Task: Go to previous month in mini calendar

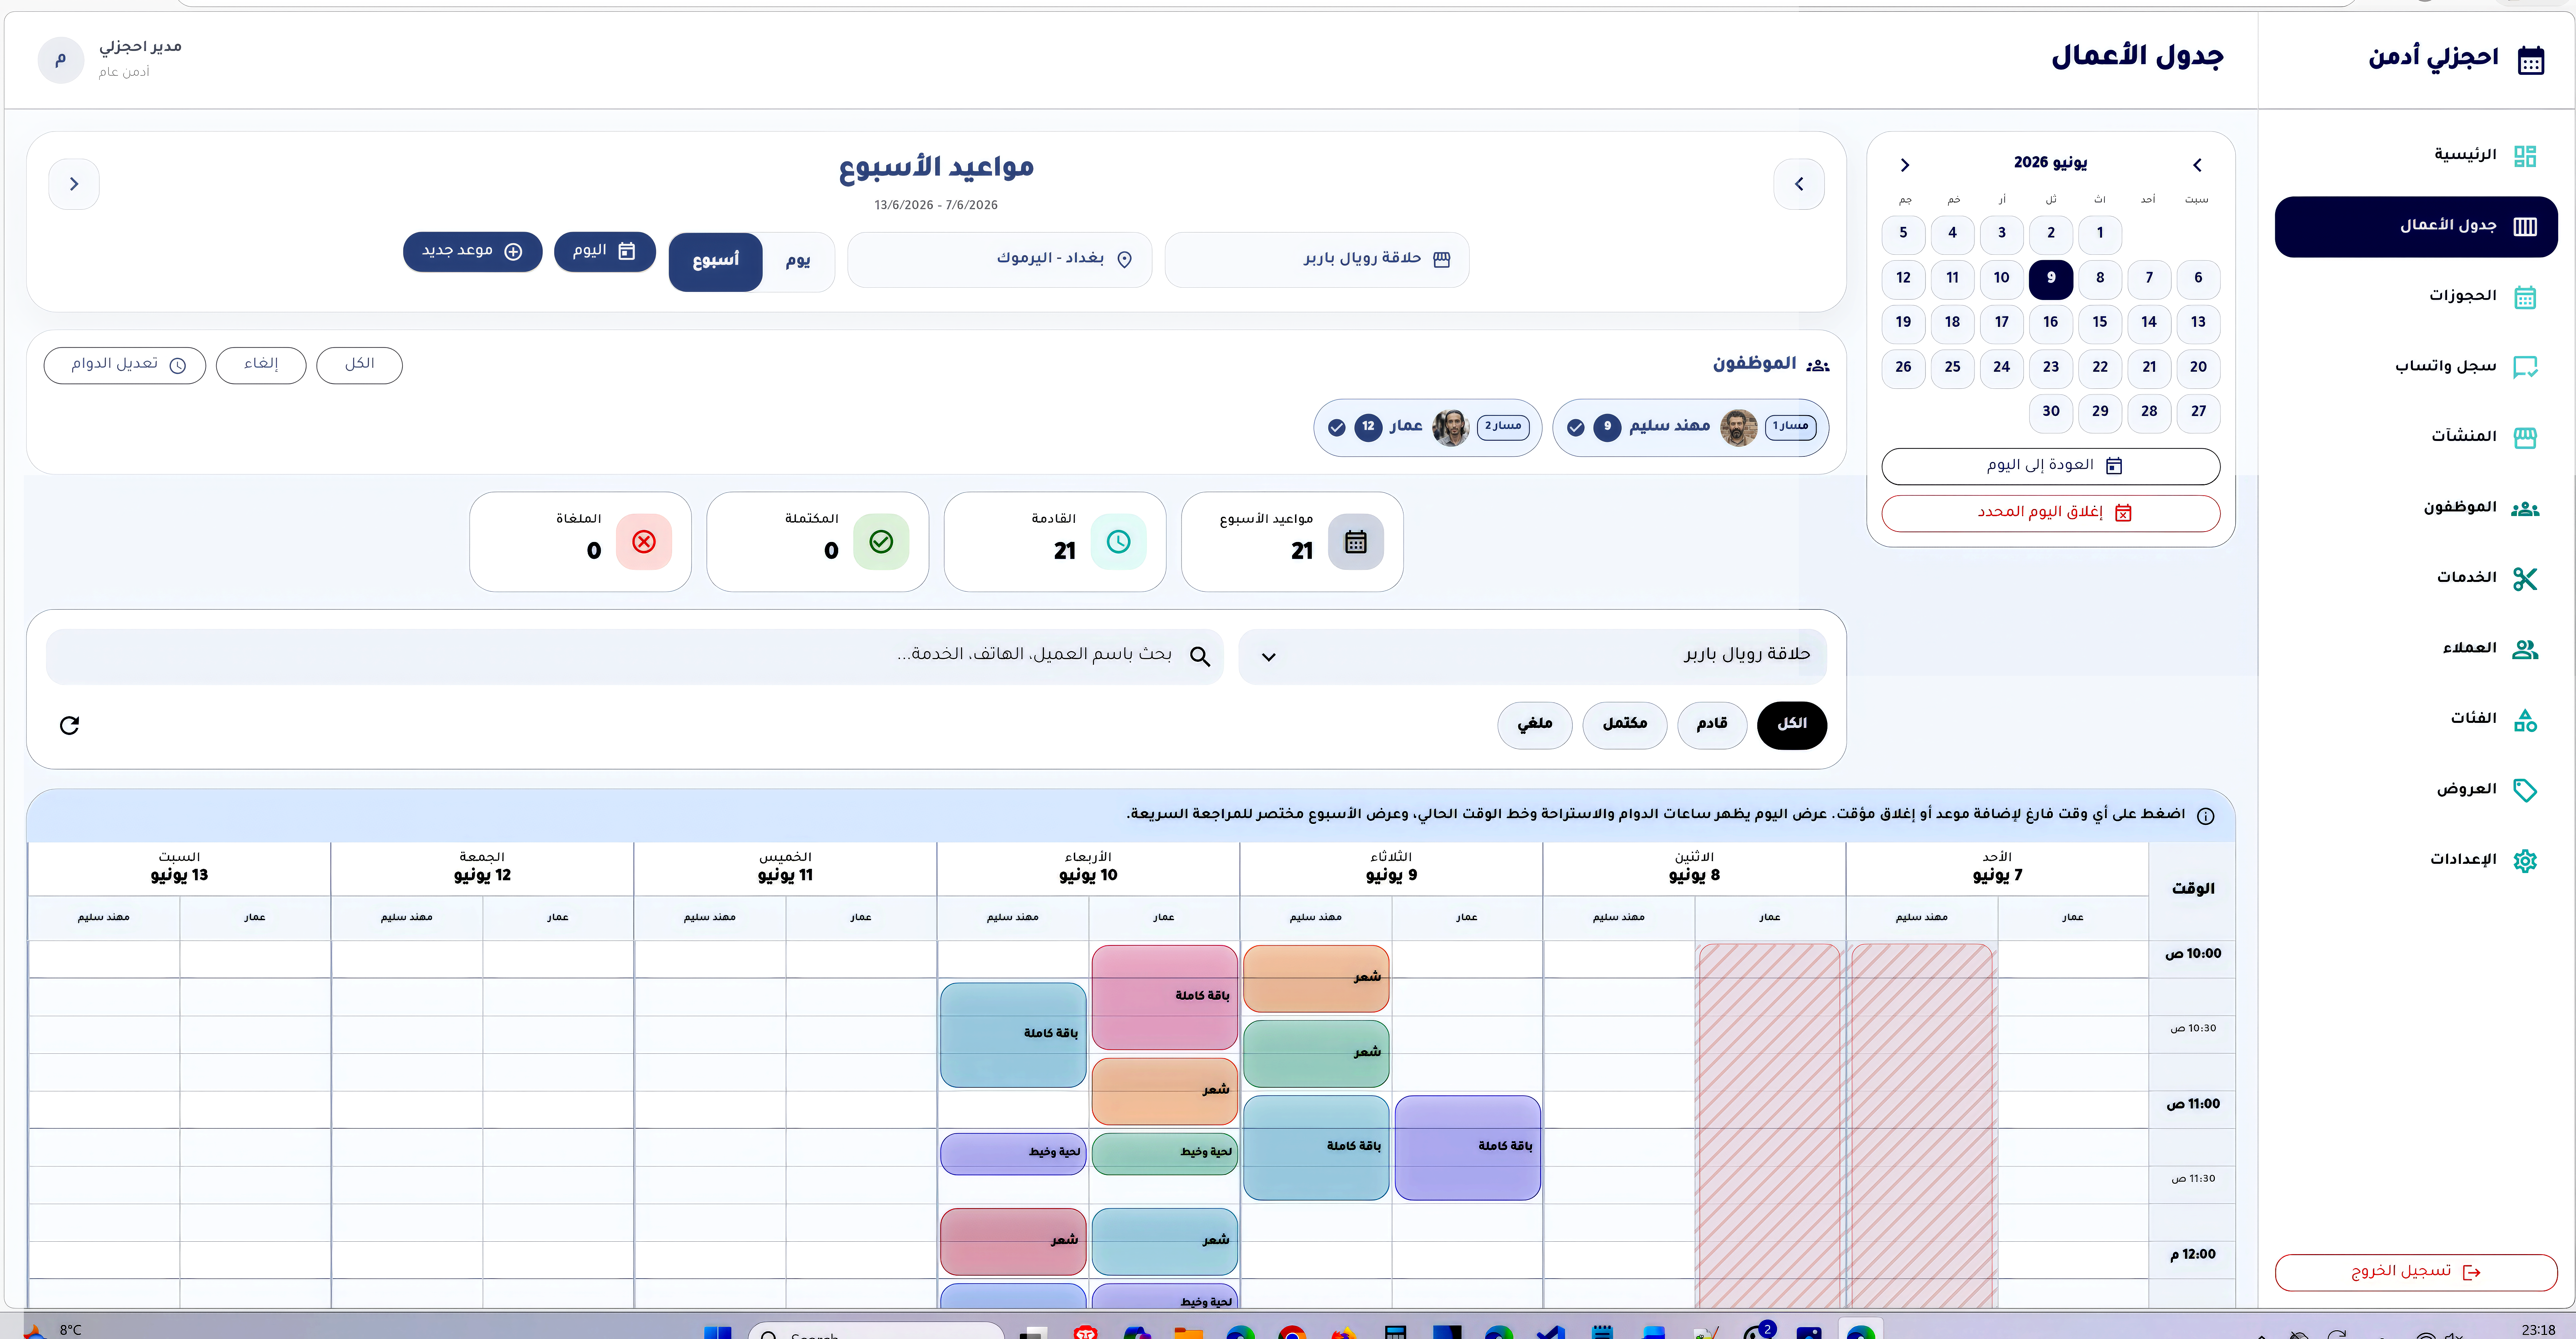Action: 2197,165
